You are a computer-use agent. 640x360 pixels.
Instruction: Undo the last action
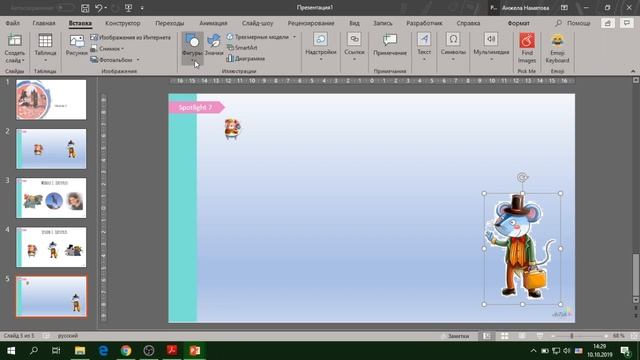99,8
